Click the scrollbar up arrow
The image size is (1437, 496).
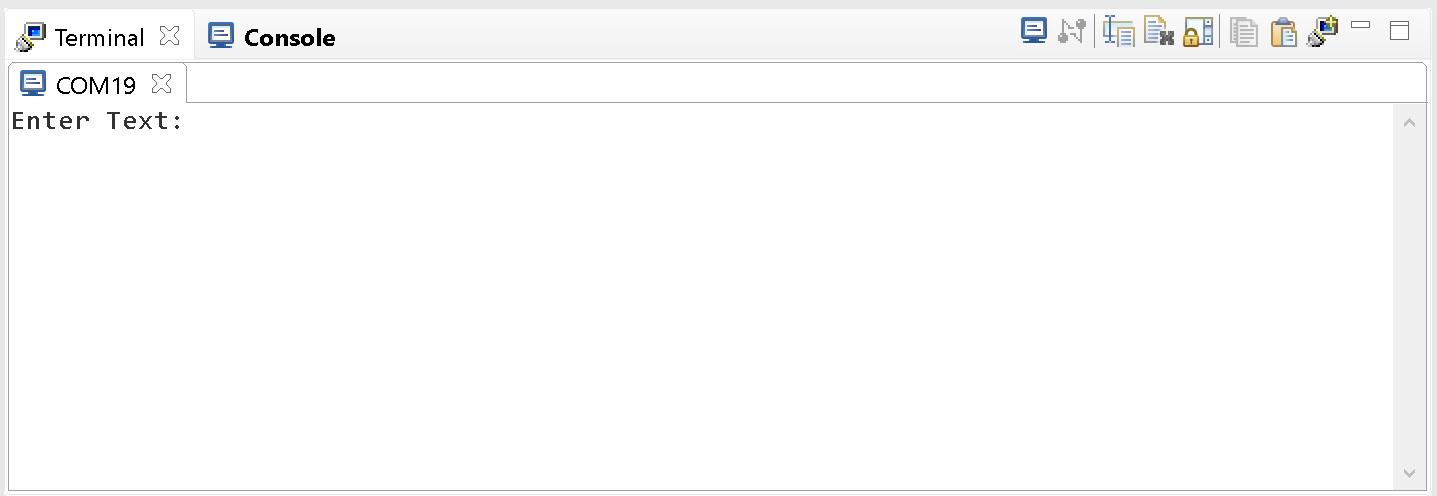pos(1409,123)
